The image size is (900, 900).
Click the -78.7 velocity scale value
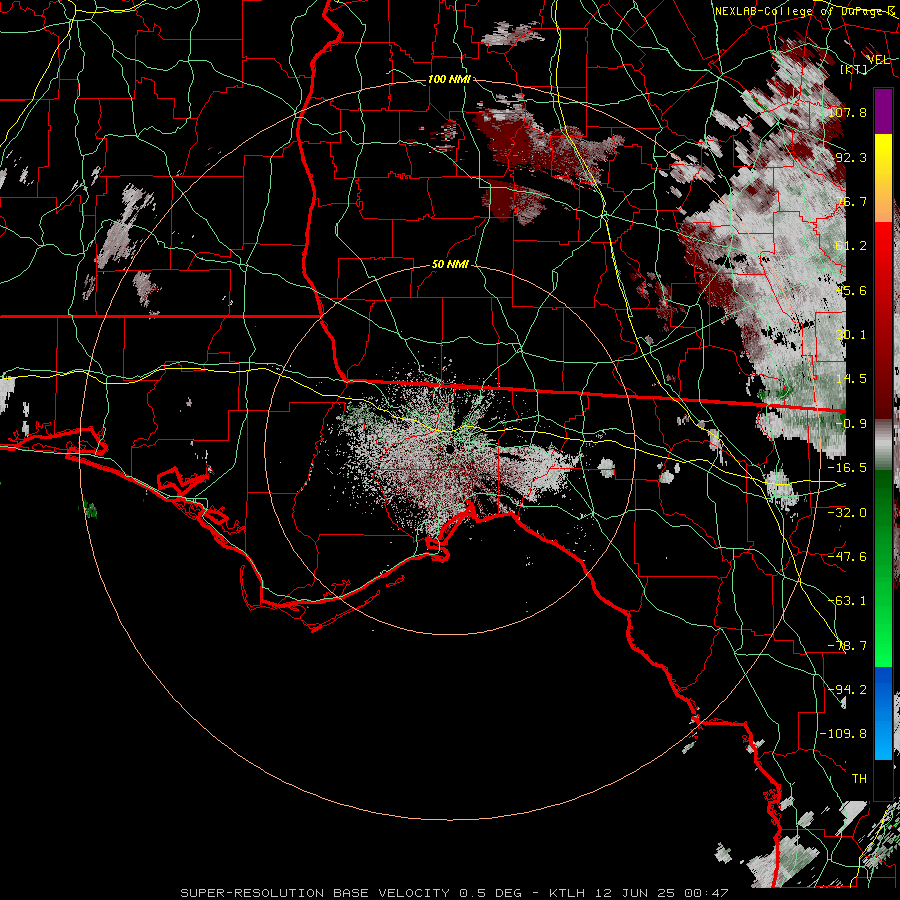tap(847, 646)
